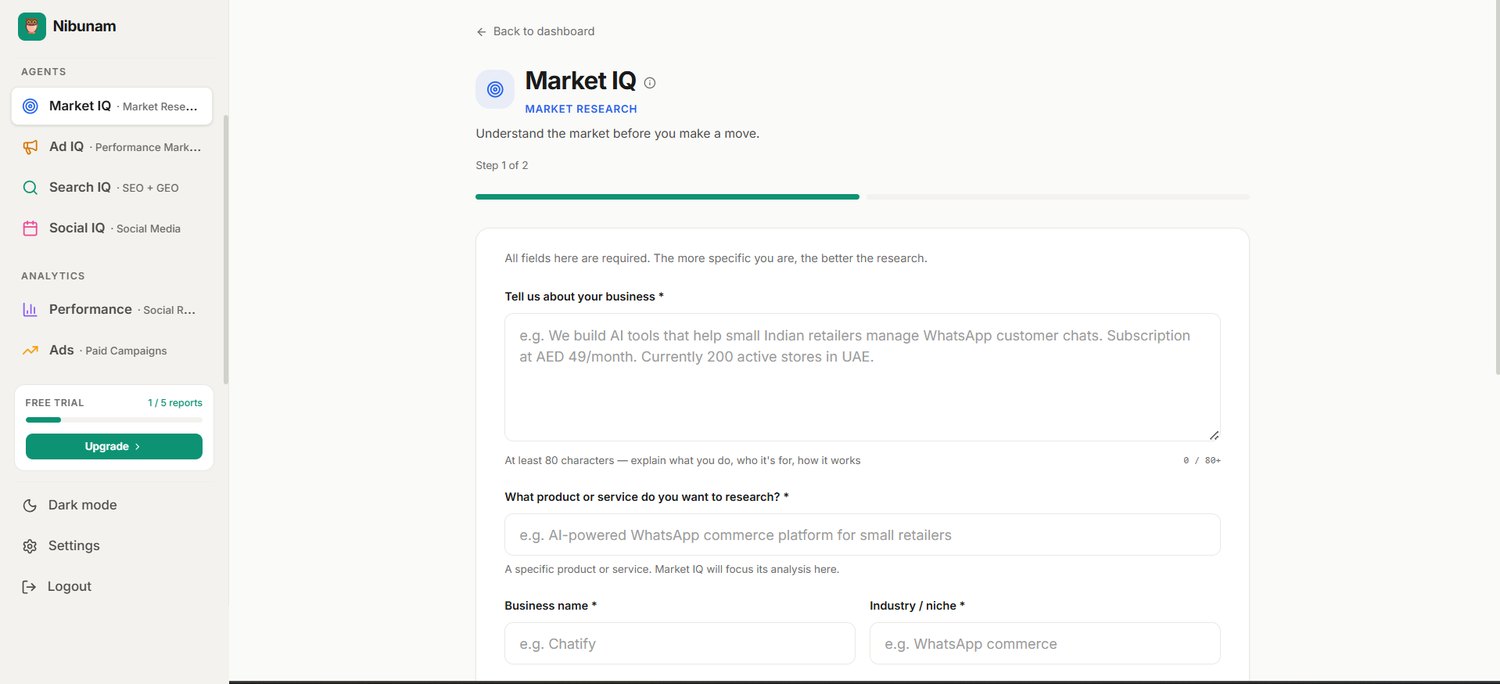Image resolution: width=1500 pixels, height=684 pixels.
Task: Click the Step 1 of 2 progress bar
Action: (862, 197)
